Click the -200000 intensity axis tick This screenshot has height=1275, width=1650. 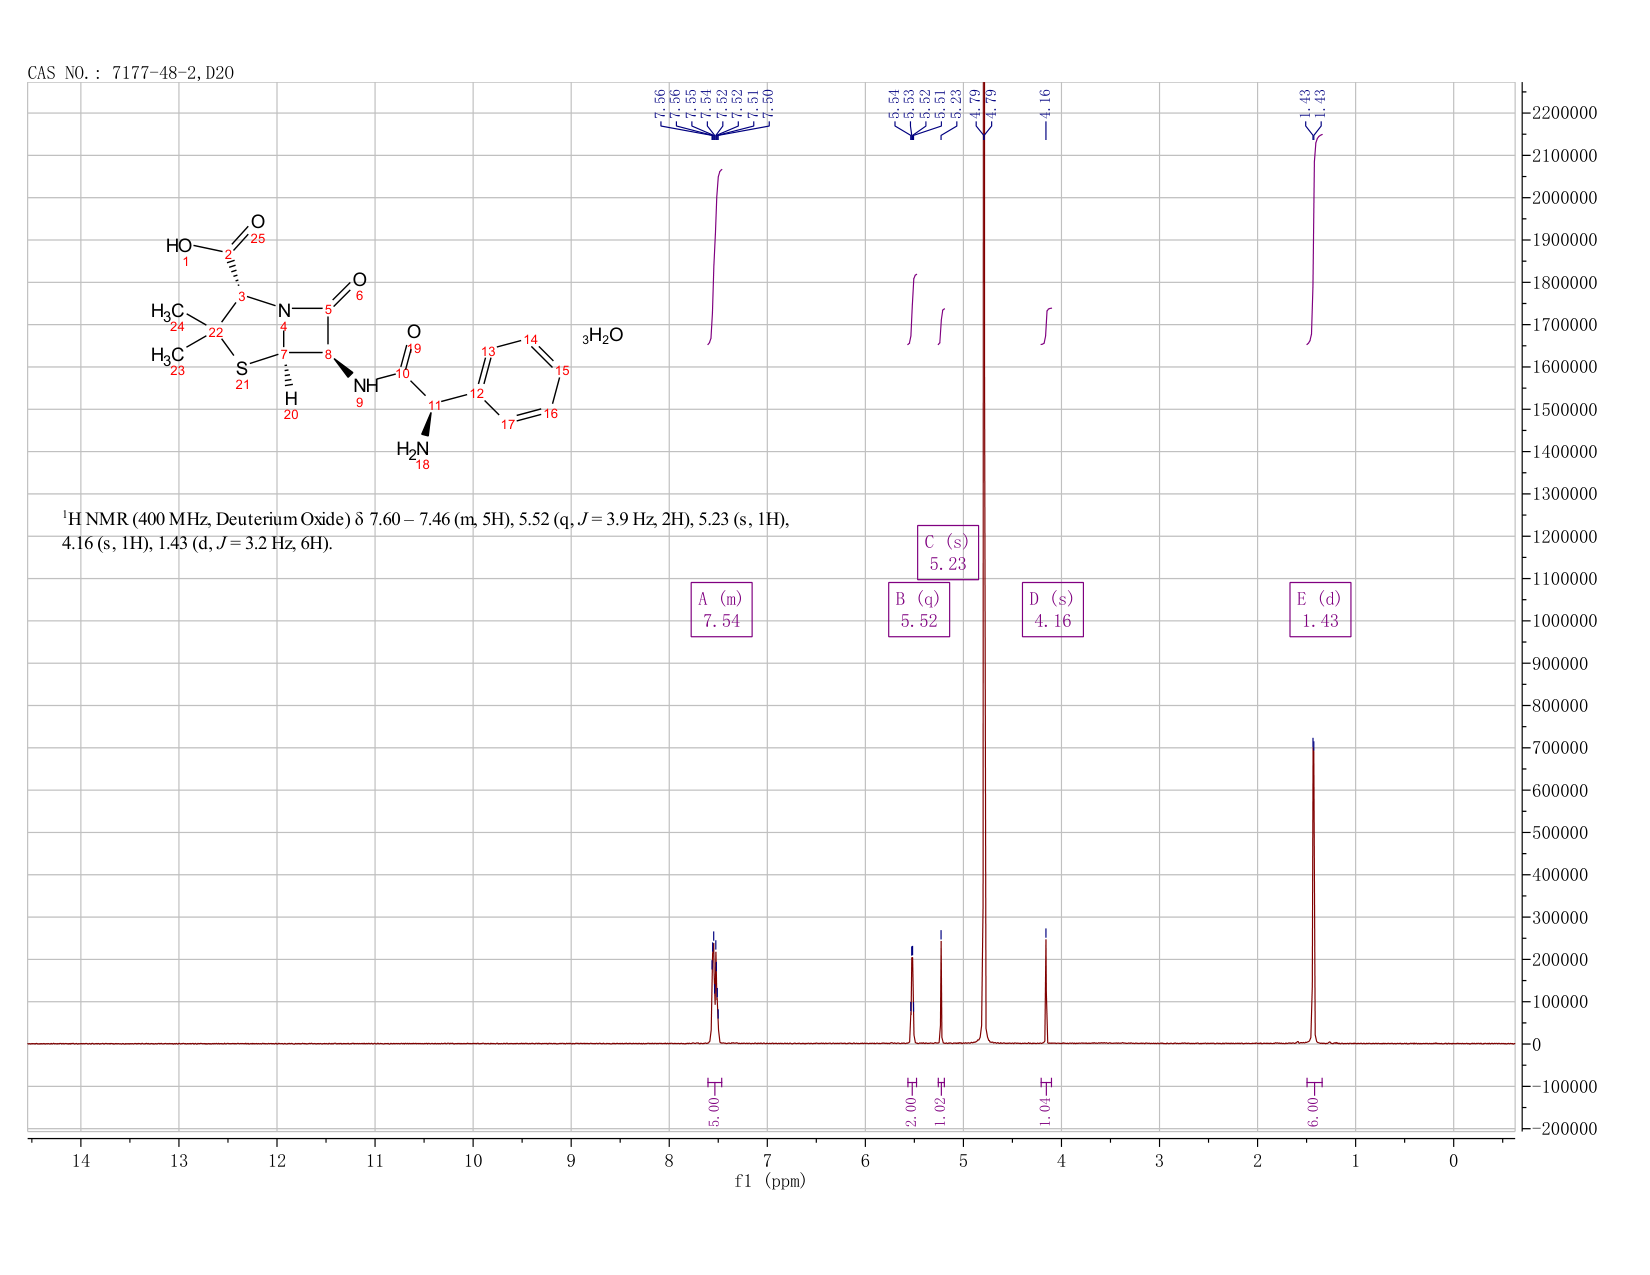tap(1562, 1129)
